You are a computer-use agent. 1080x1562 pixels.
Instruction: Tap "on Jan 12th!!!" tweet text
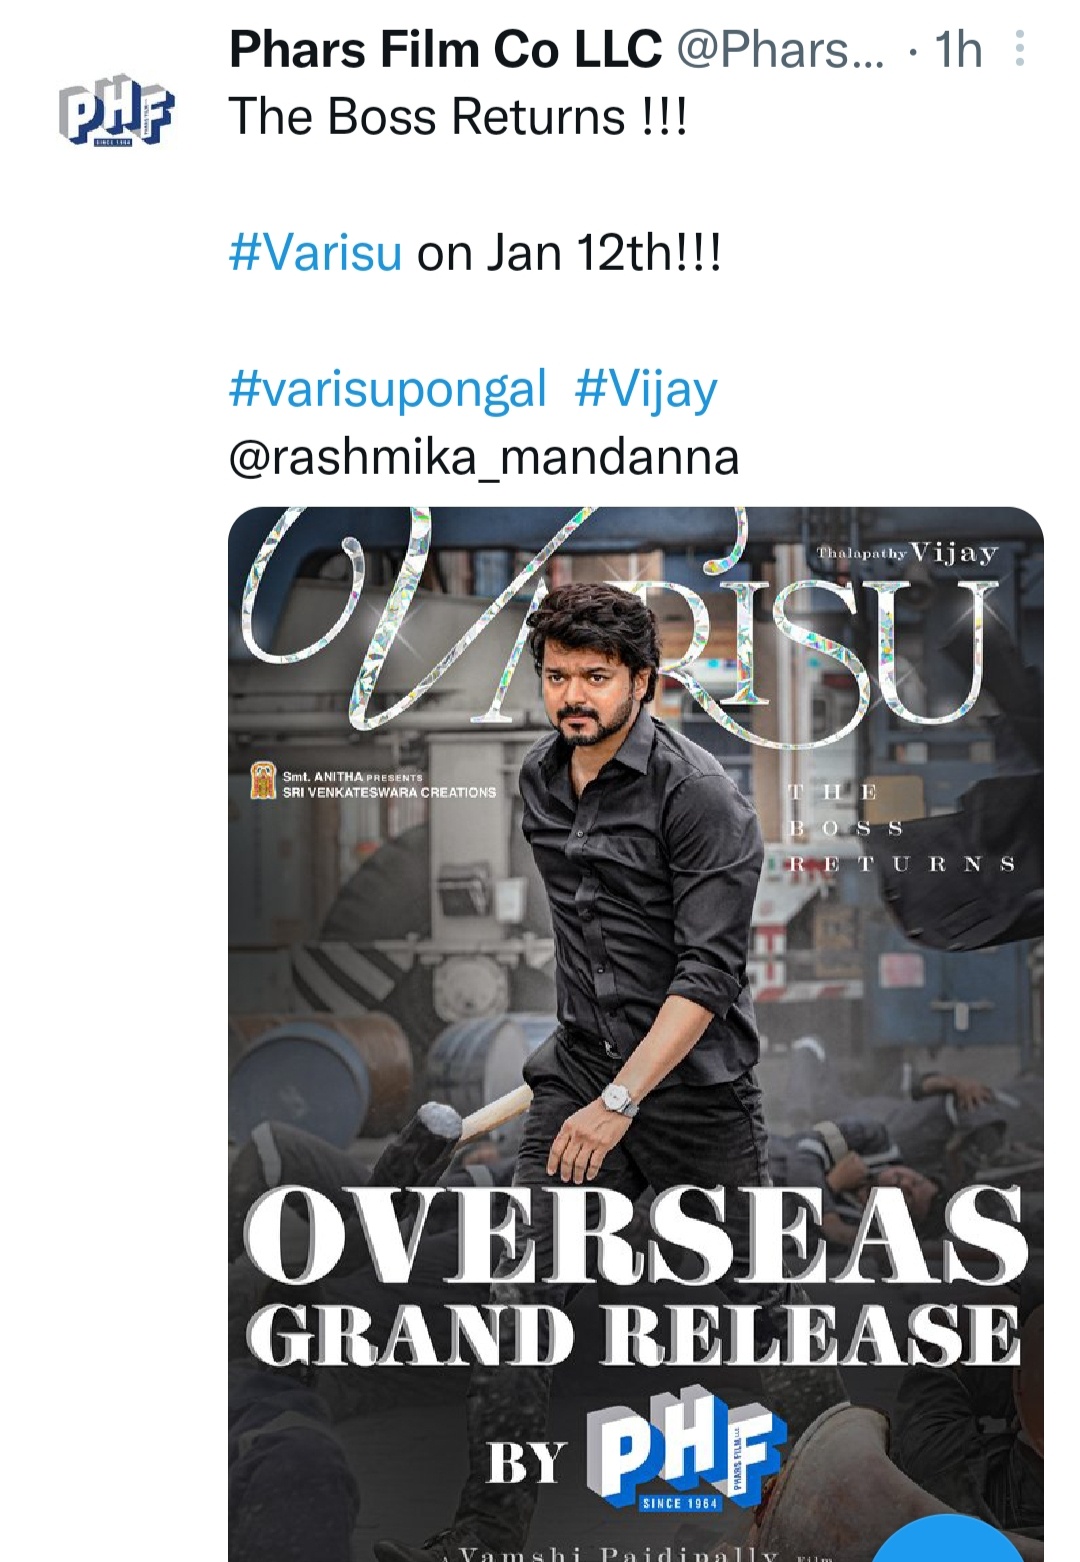click(568, 252)
